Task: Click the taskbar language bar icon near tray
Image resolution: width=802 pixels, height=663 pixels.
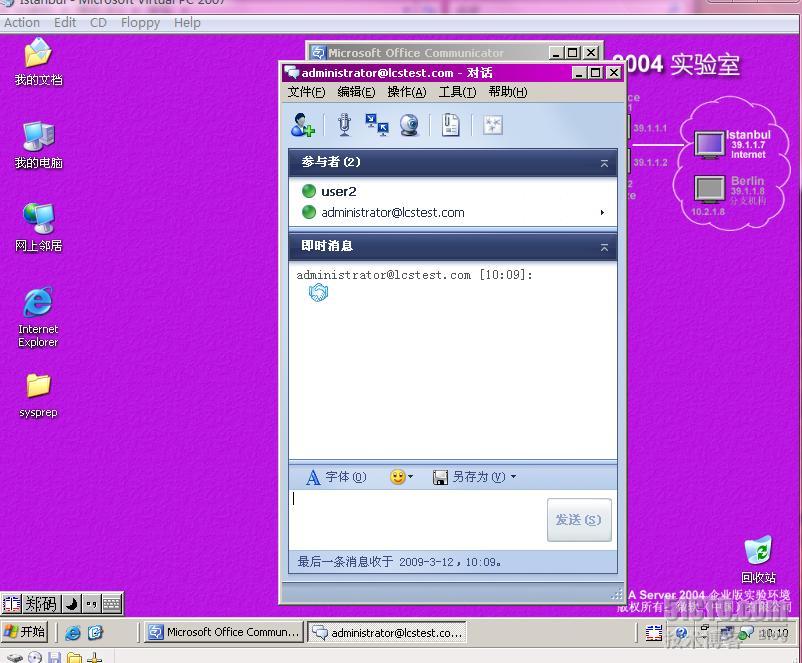Action: [654, 633]
